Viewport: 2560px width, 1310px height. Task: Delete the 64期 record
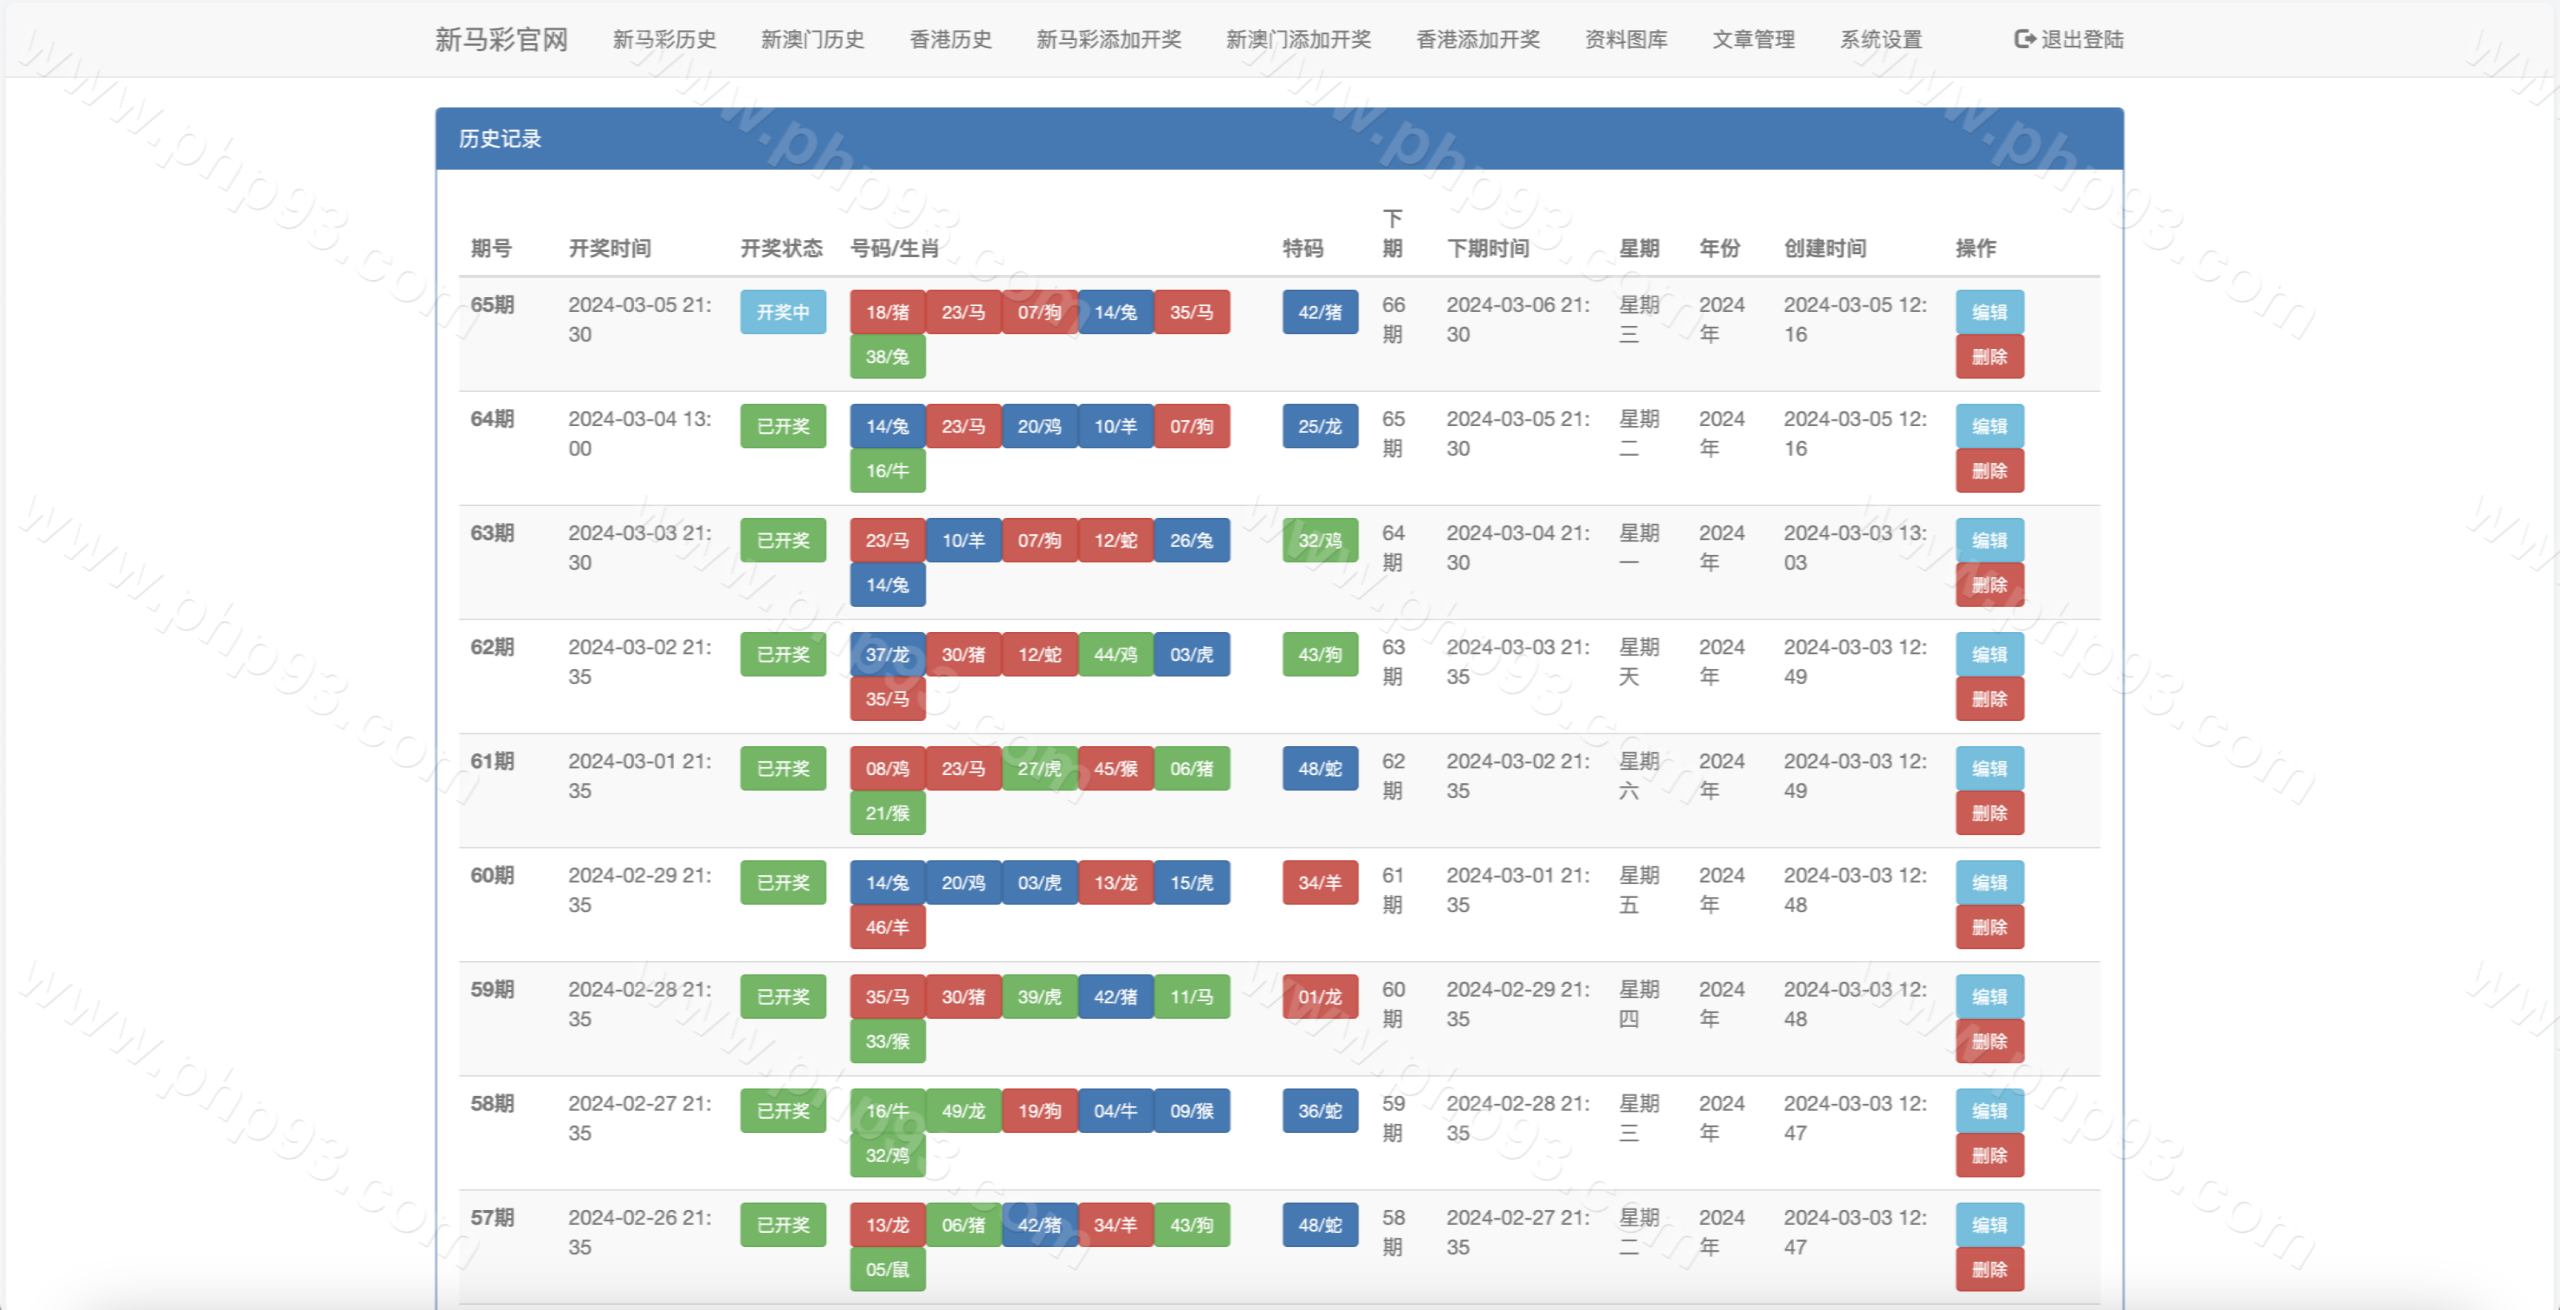[1989, 471]
